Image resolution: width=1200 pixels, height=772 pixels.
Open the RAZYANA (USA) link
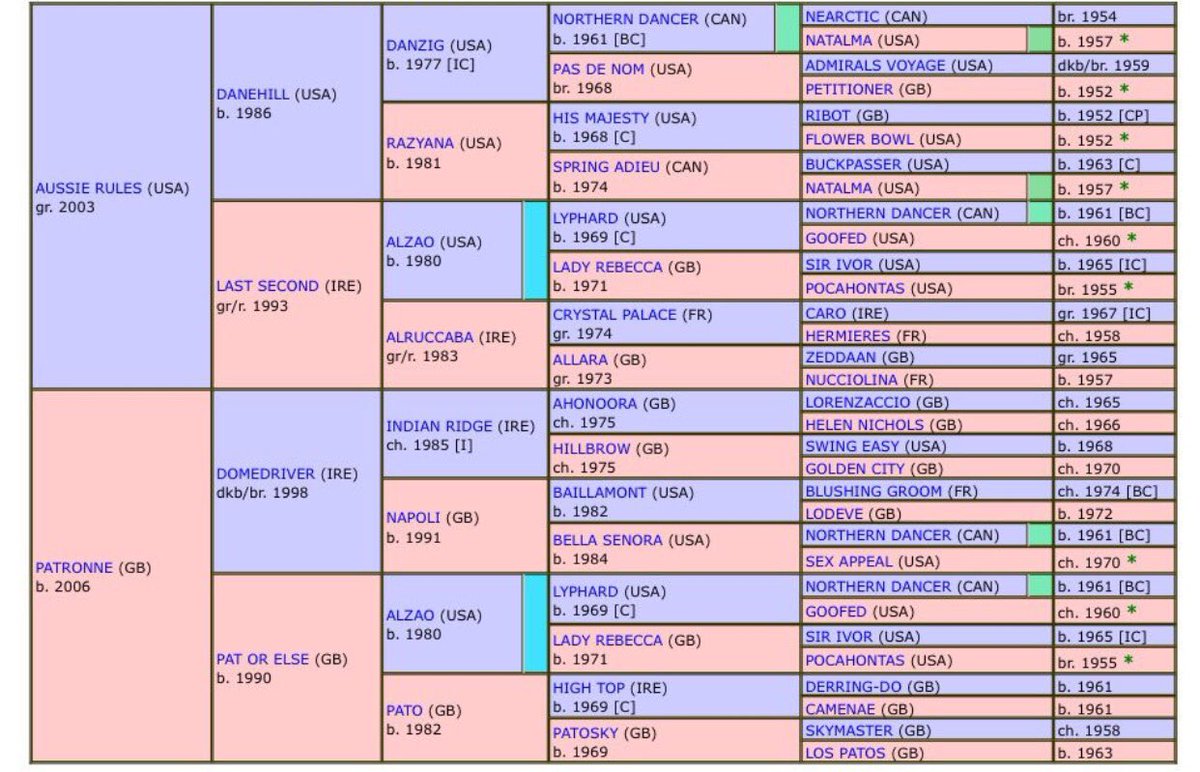coord(442,142)
